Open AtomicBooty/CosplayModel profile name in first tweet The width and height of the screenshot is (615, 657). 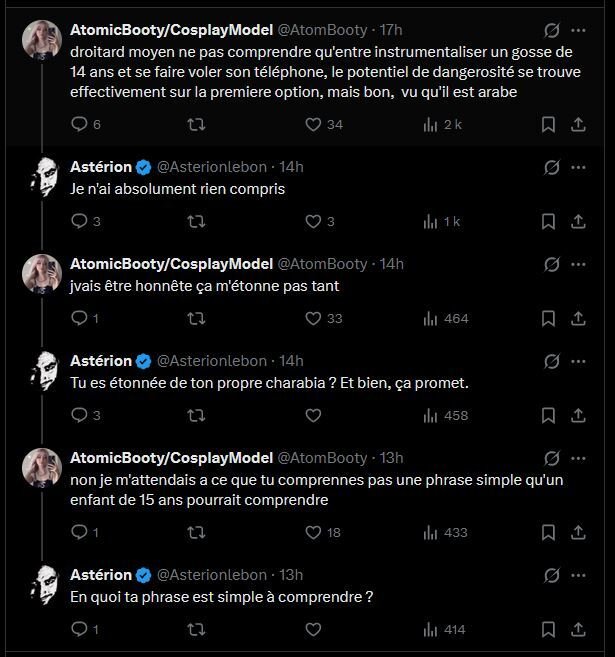pos(172,30)
